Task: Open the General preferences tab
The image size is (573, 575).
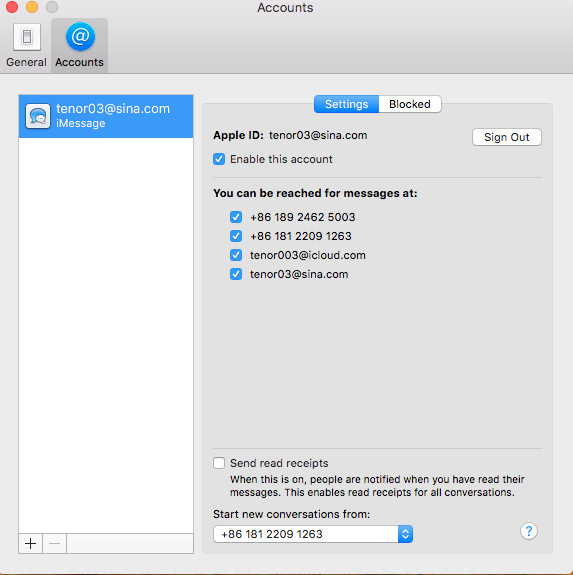Action: 26,46
